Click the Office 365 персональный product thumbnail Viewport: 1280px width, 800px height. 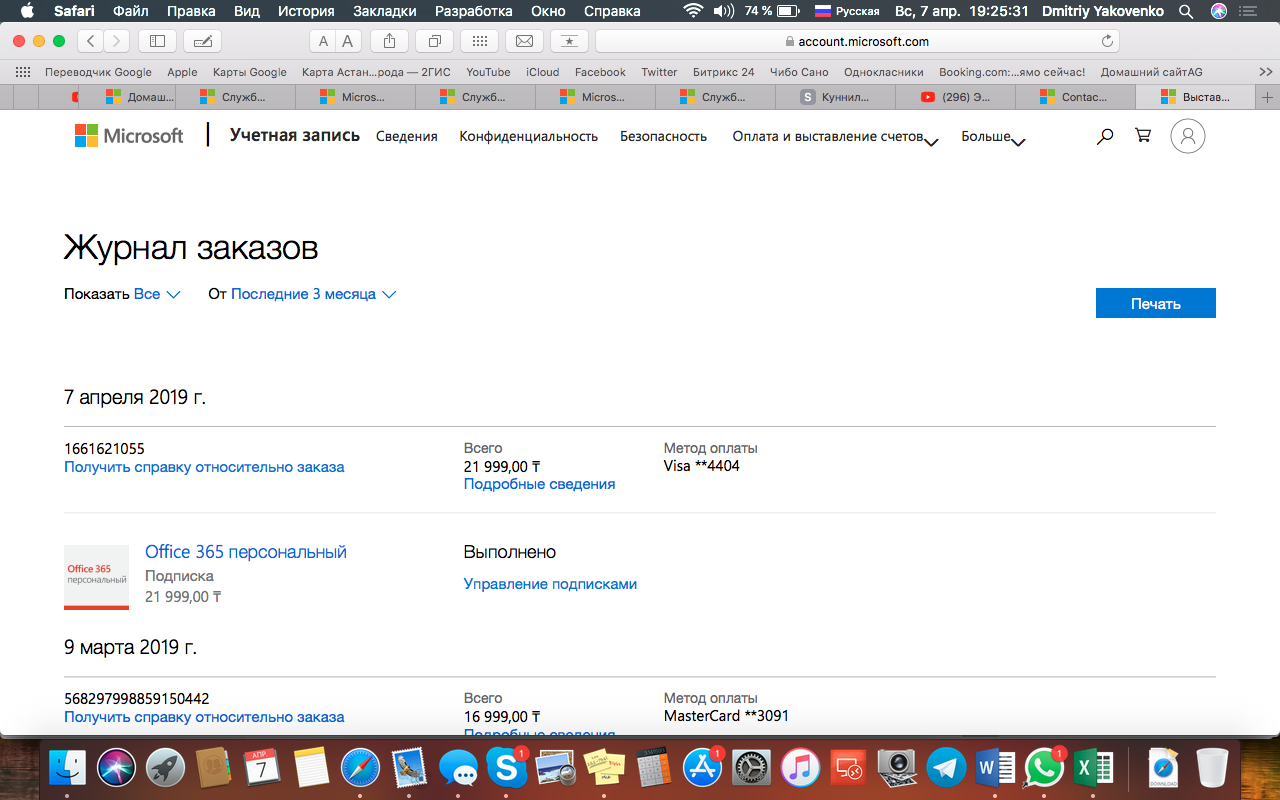pos(96,577)
